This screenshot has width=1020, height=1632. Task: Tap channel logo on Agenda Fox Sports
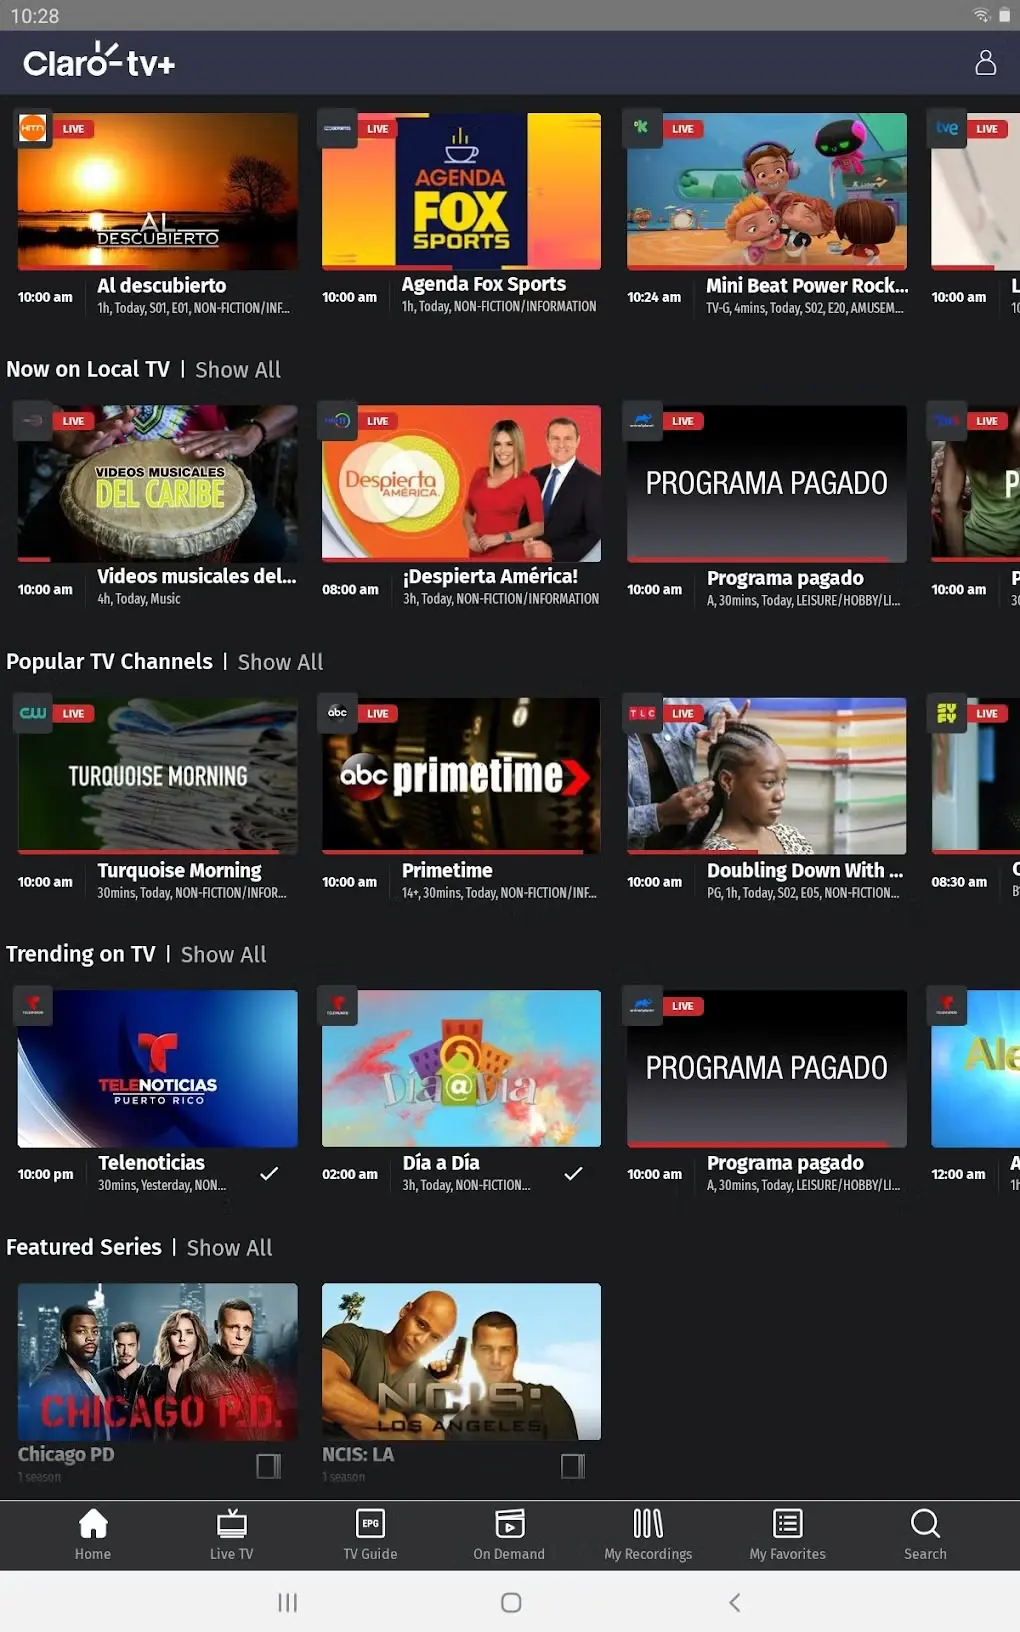coord(337,128)
